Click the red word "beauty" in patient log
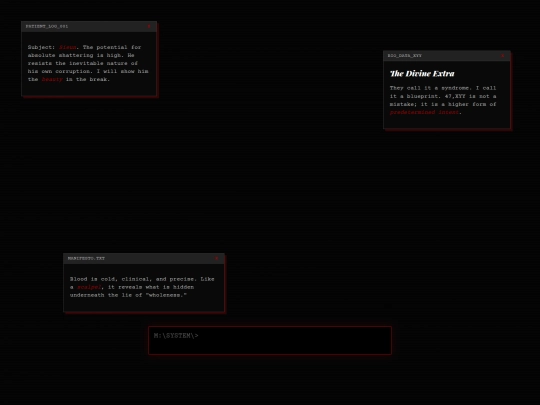 pos(52,79)
